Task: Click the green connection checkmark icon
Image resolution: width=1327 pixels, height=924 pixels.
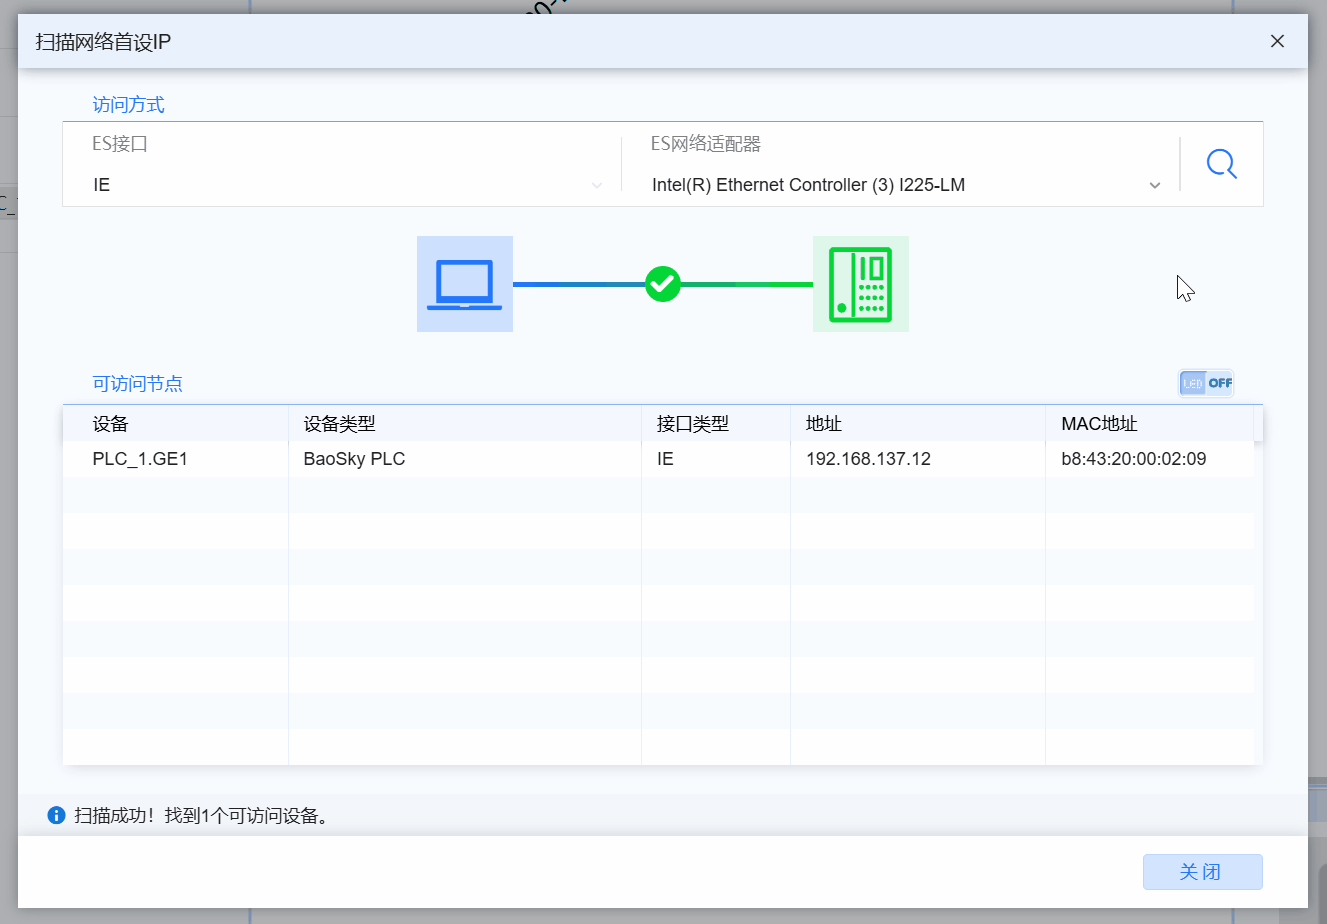Action: (x=662, y=284)
